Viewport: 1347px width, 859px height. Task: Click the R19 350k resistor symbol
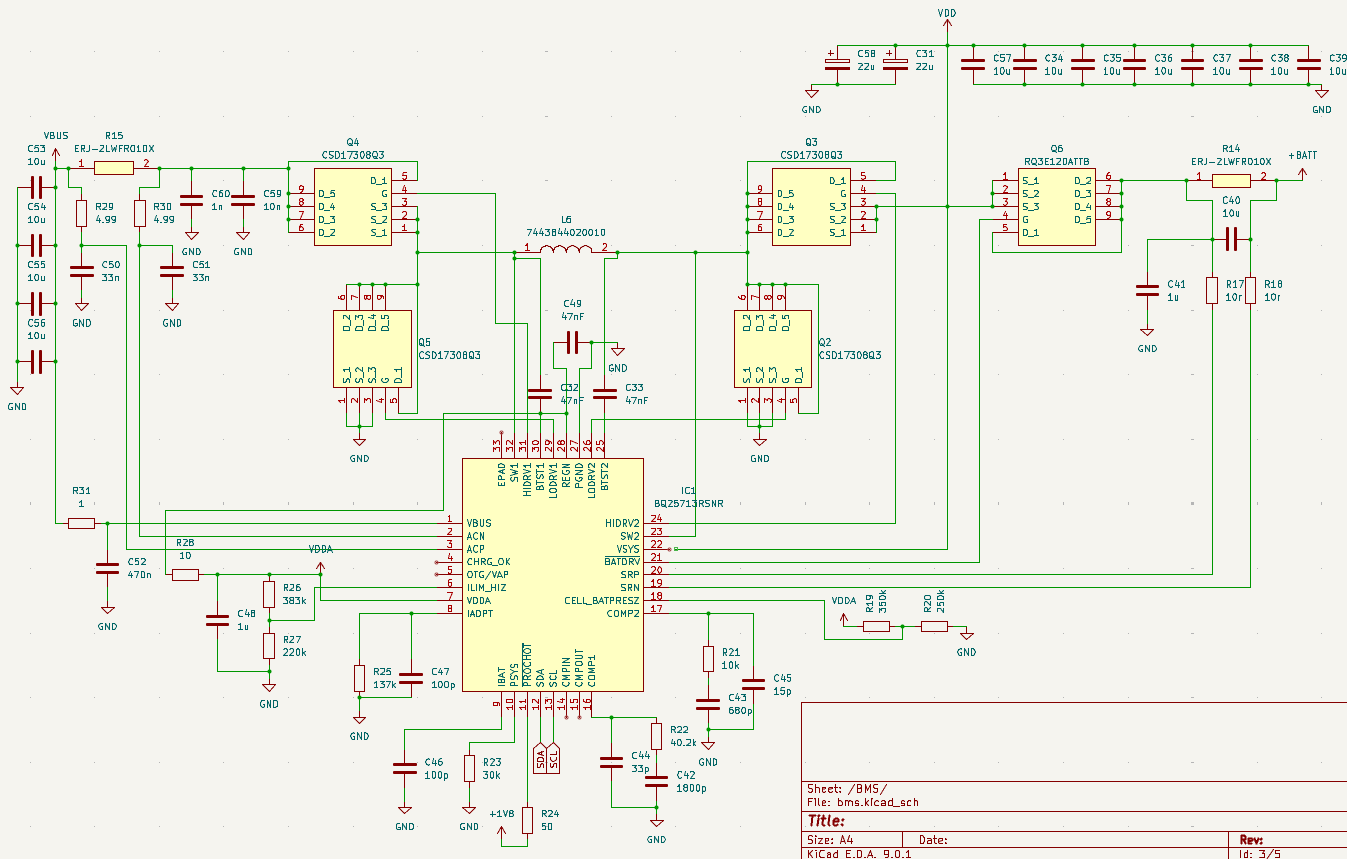pyautogui.click(x=876, y=626)
